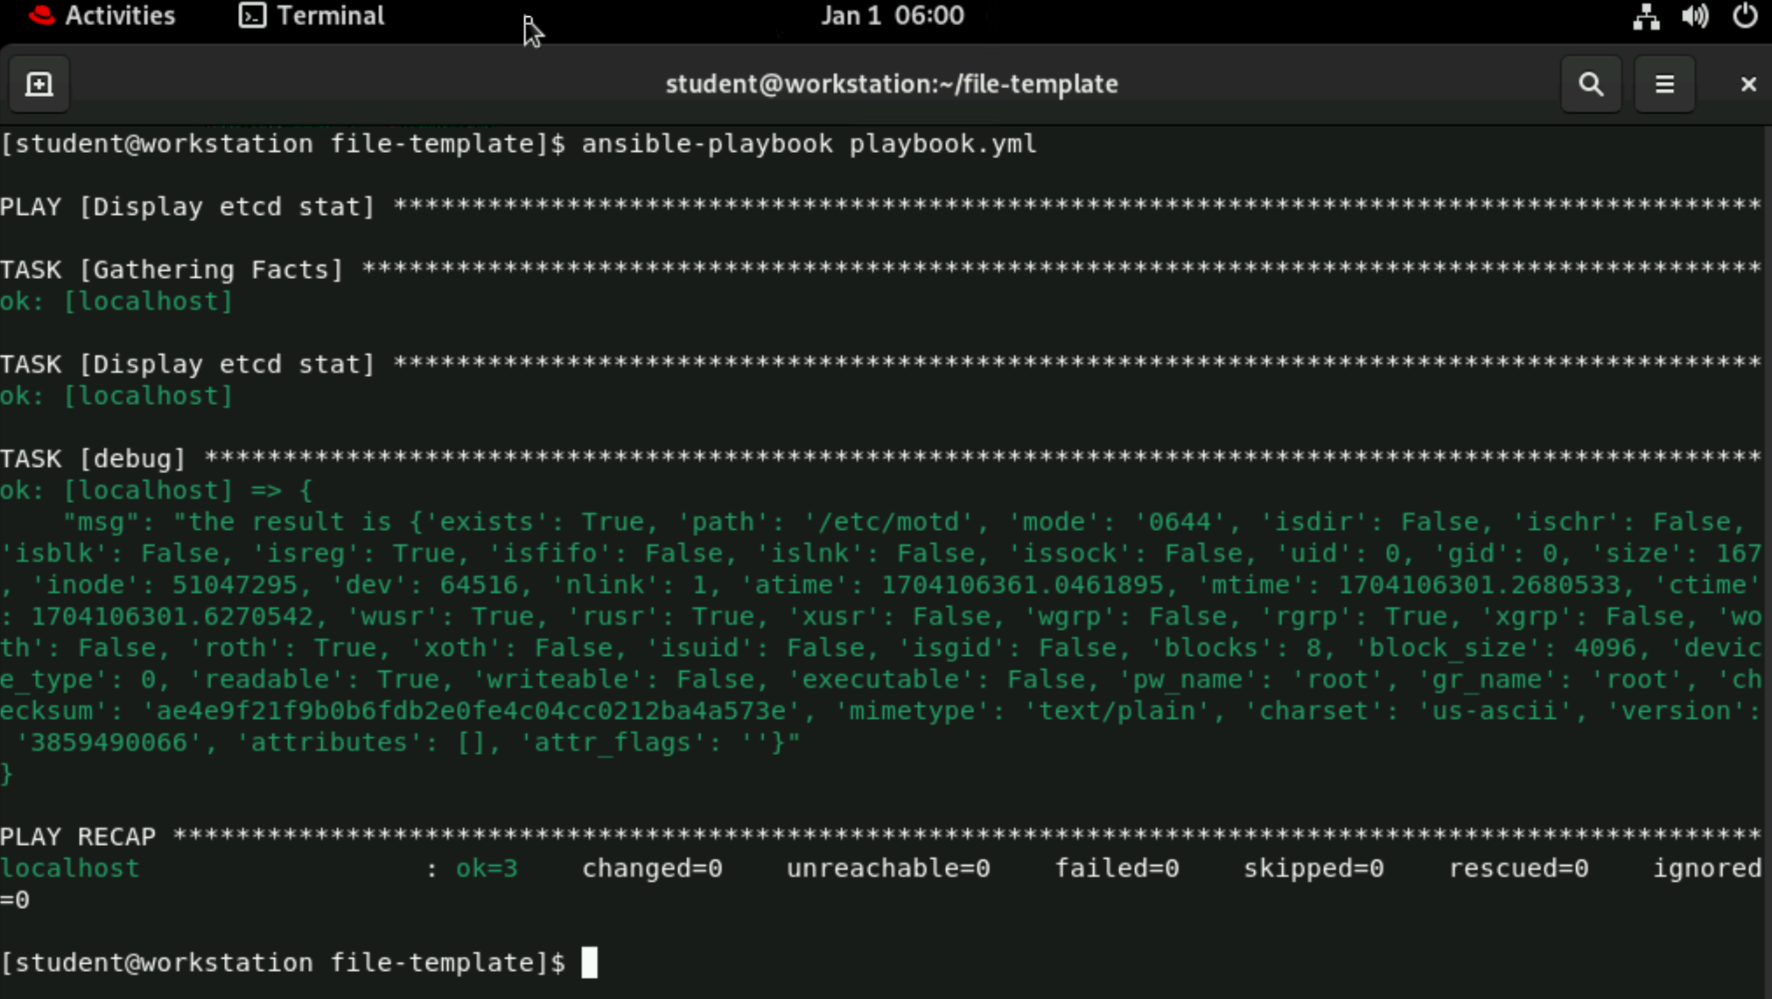Click the Red Hat logo icon
The image size is (1772, 999).
tap(41, 16)
